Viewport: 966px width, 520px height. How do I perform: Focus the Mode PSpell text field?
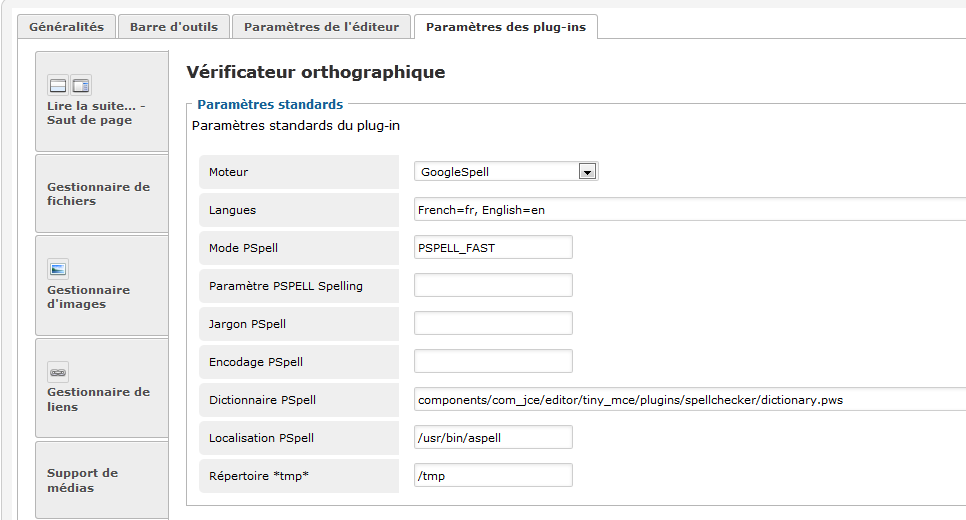click(493, 248)
